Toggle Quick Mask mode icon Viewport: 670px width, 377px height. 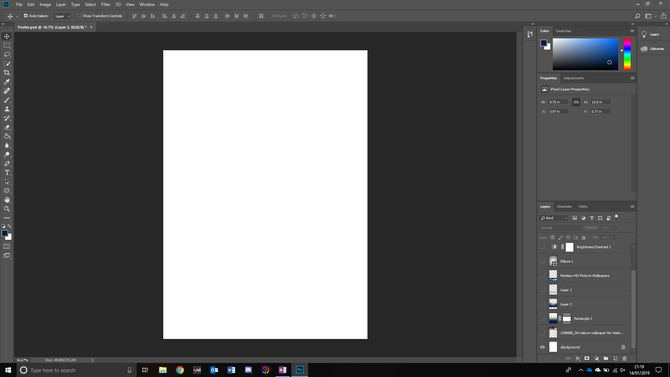7,247
